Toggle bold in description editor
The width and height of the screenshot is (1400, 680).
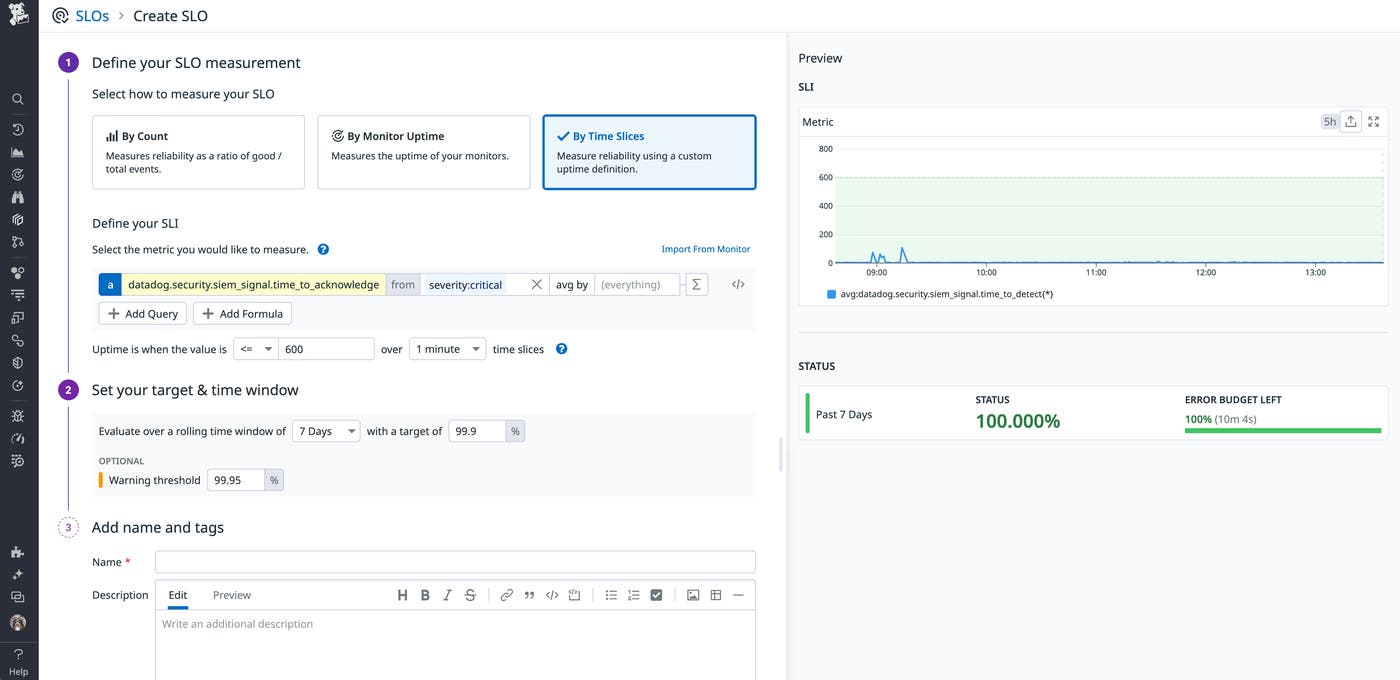click(x=425, y=595)
